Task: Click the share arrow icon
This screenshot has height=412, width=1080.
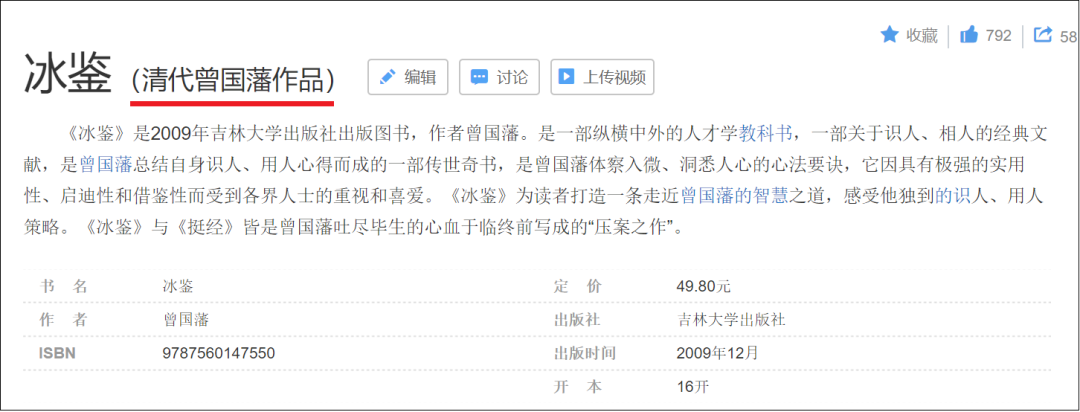Action: [1044, 35]
